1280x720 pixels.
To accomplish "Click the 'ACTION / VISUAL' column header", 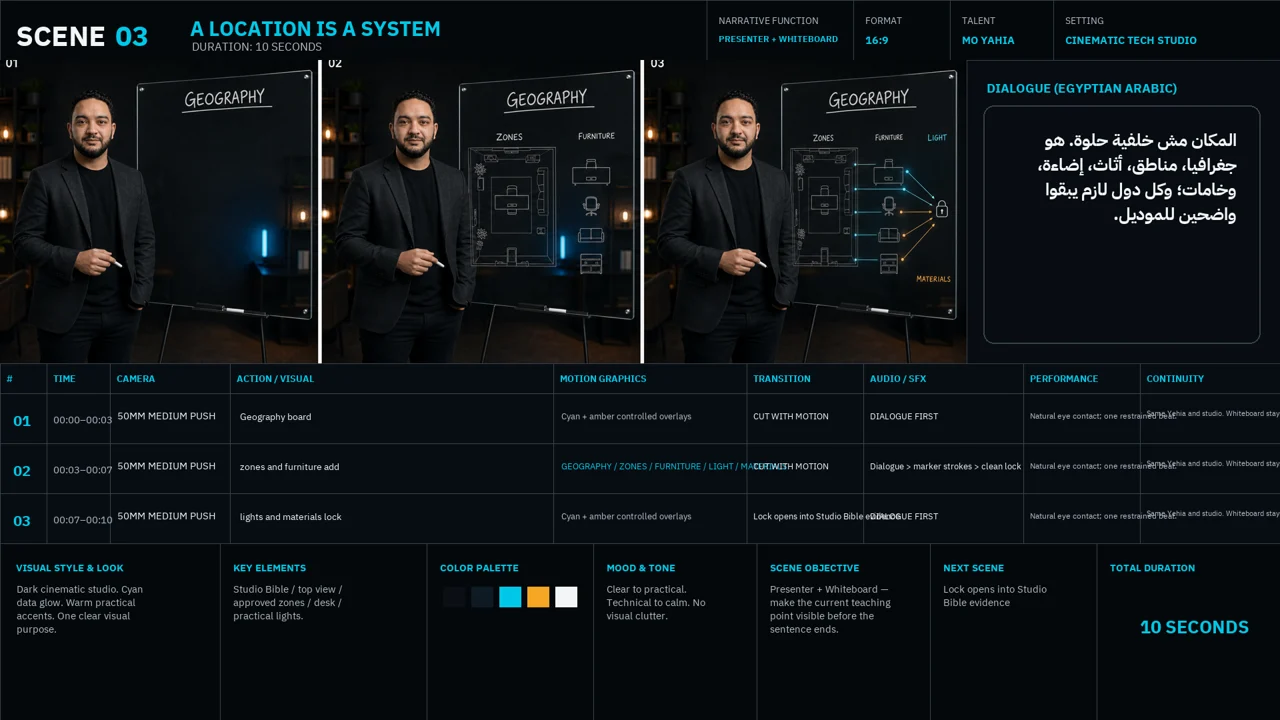I will coord(275,379).
